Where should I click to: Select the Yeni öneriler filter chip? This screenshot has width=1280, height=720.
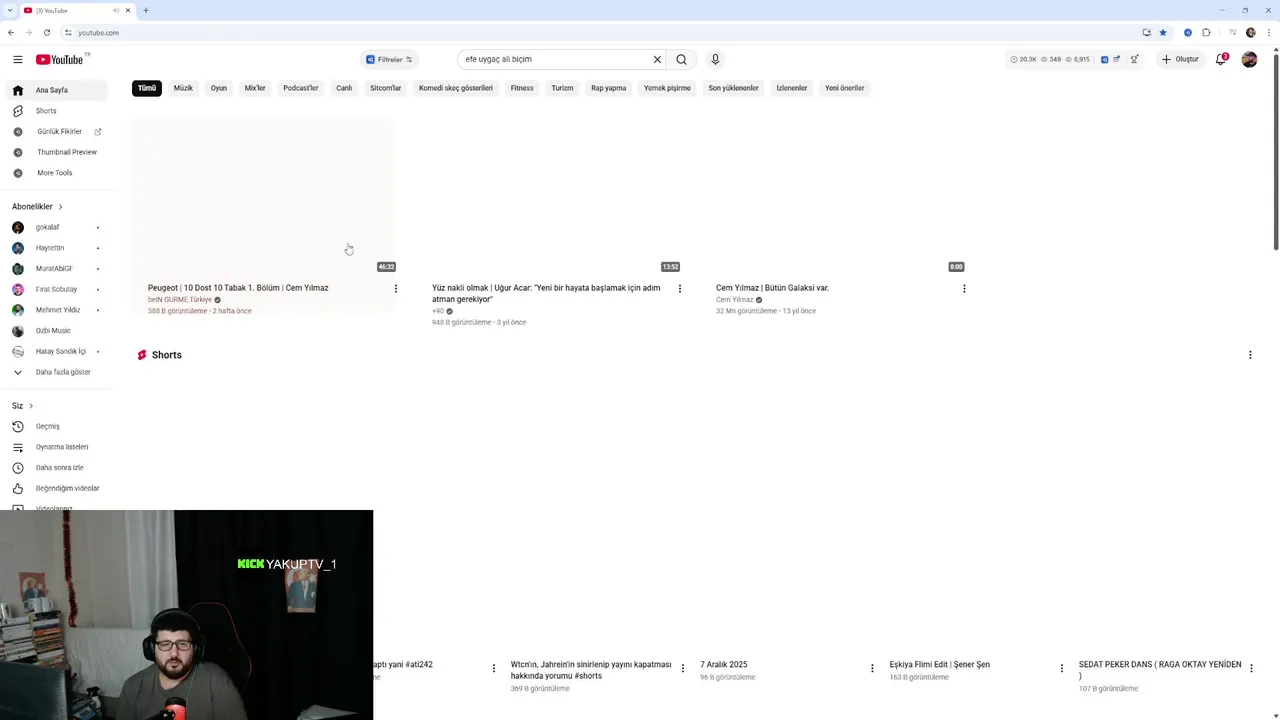click(845, 88)
